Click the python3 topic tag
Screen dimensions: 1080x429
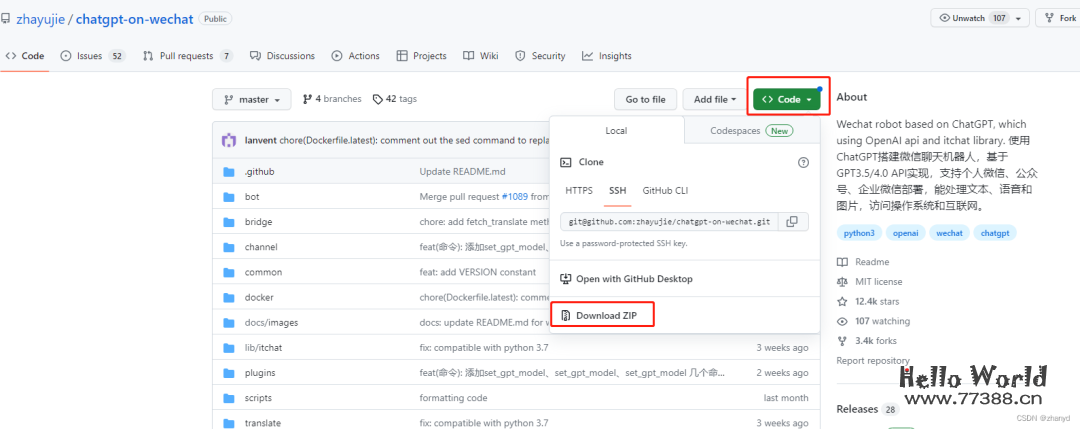pos(859,233)
